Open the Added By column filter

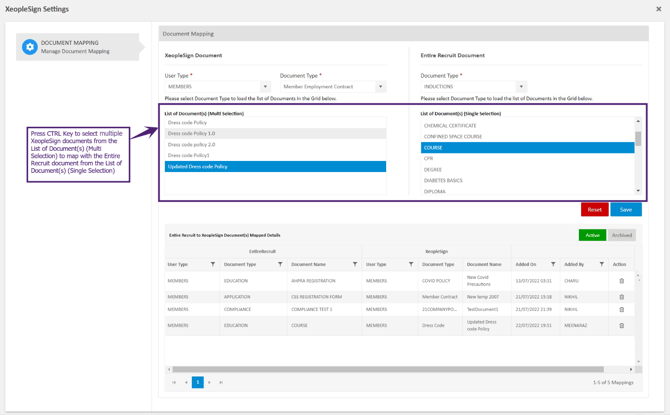602,264
